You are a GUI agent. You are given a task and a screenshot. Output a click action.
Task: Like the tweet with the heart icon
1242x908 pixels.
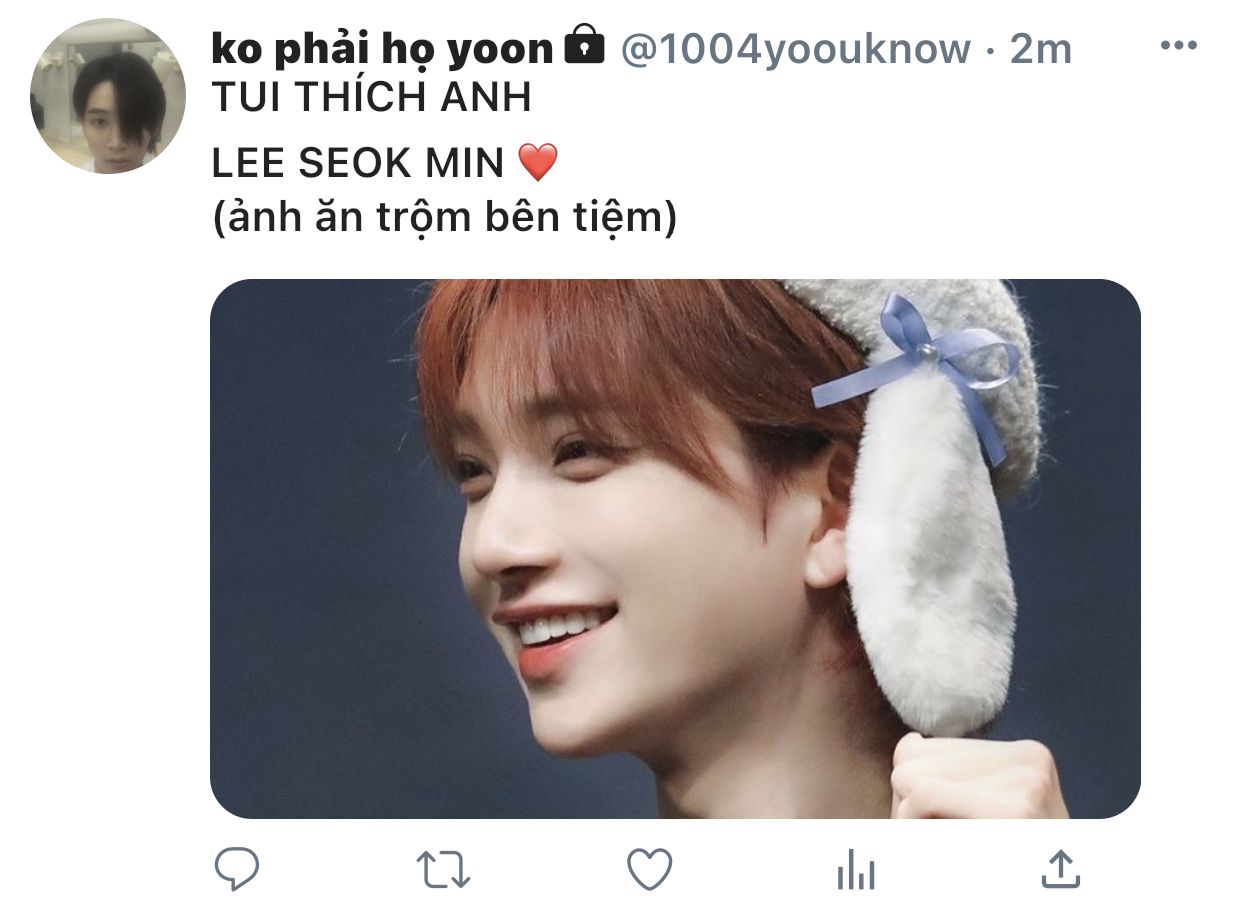coord(649,869)
